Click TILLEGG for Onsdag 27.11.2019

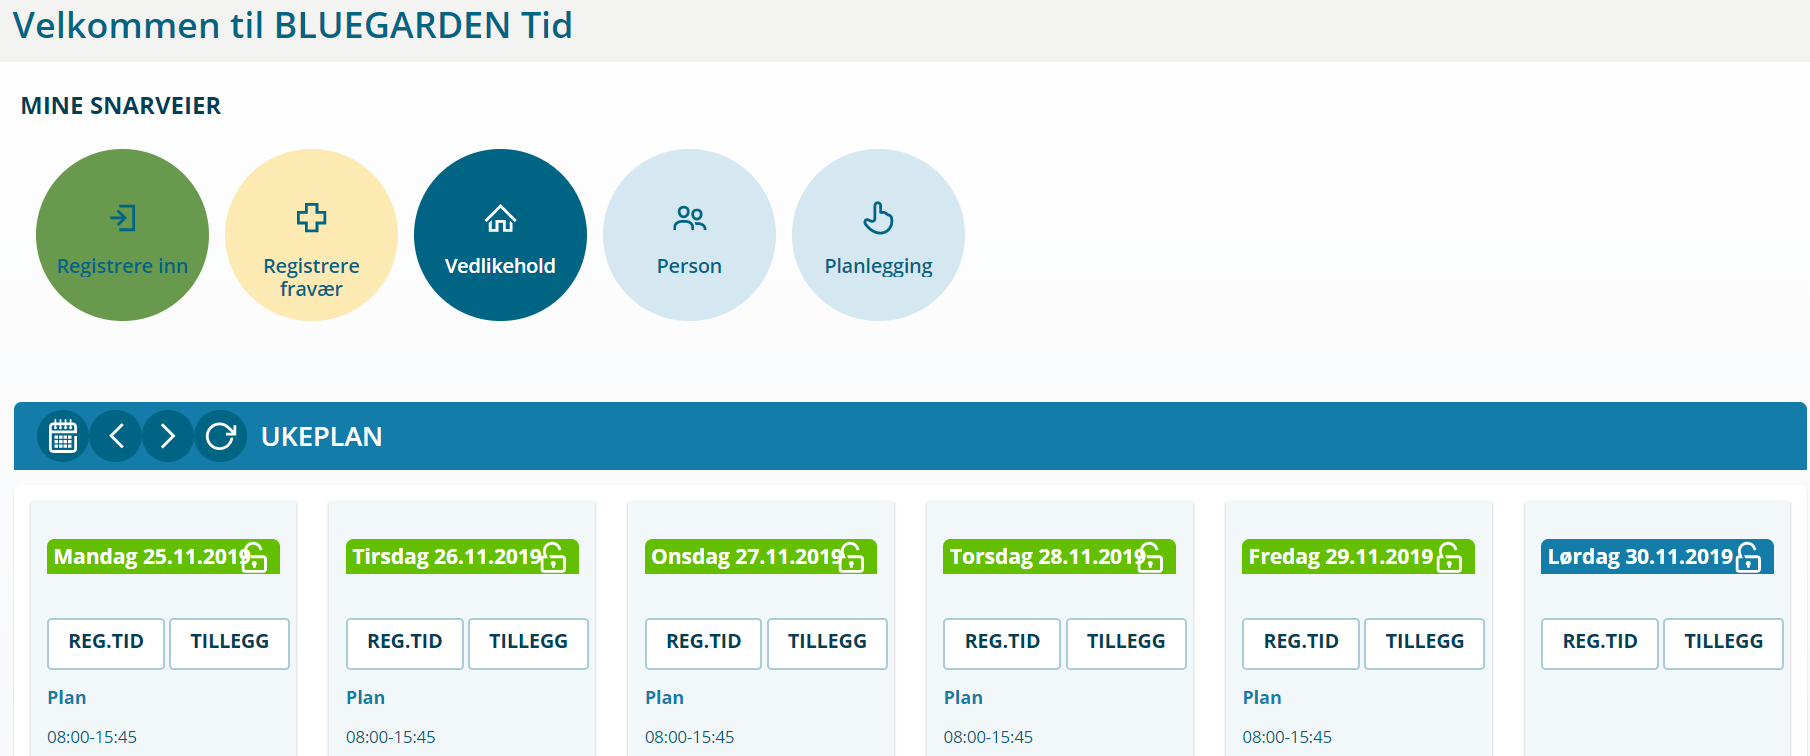coord(827,643)
